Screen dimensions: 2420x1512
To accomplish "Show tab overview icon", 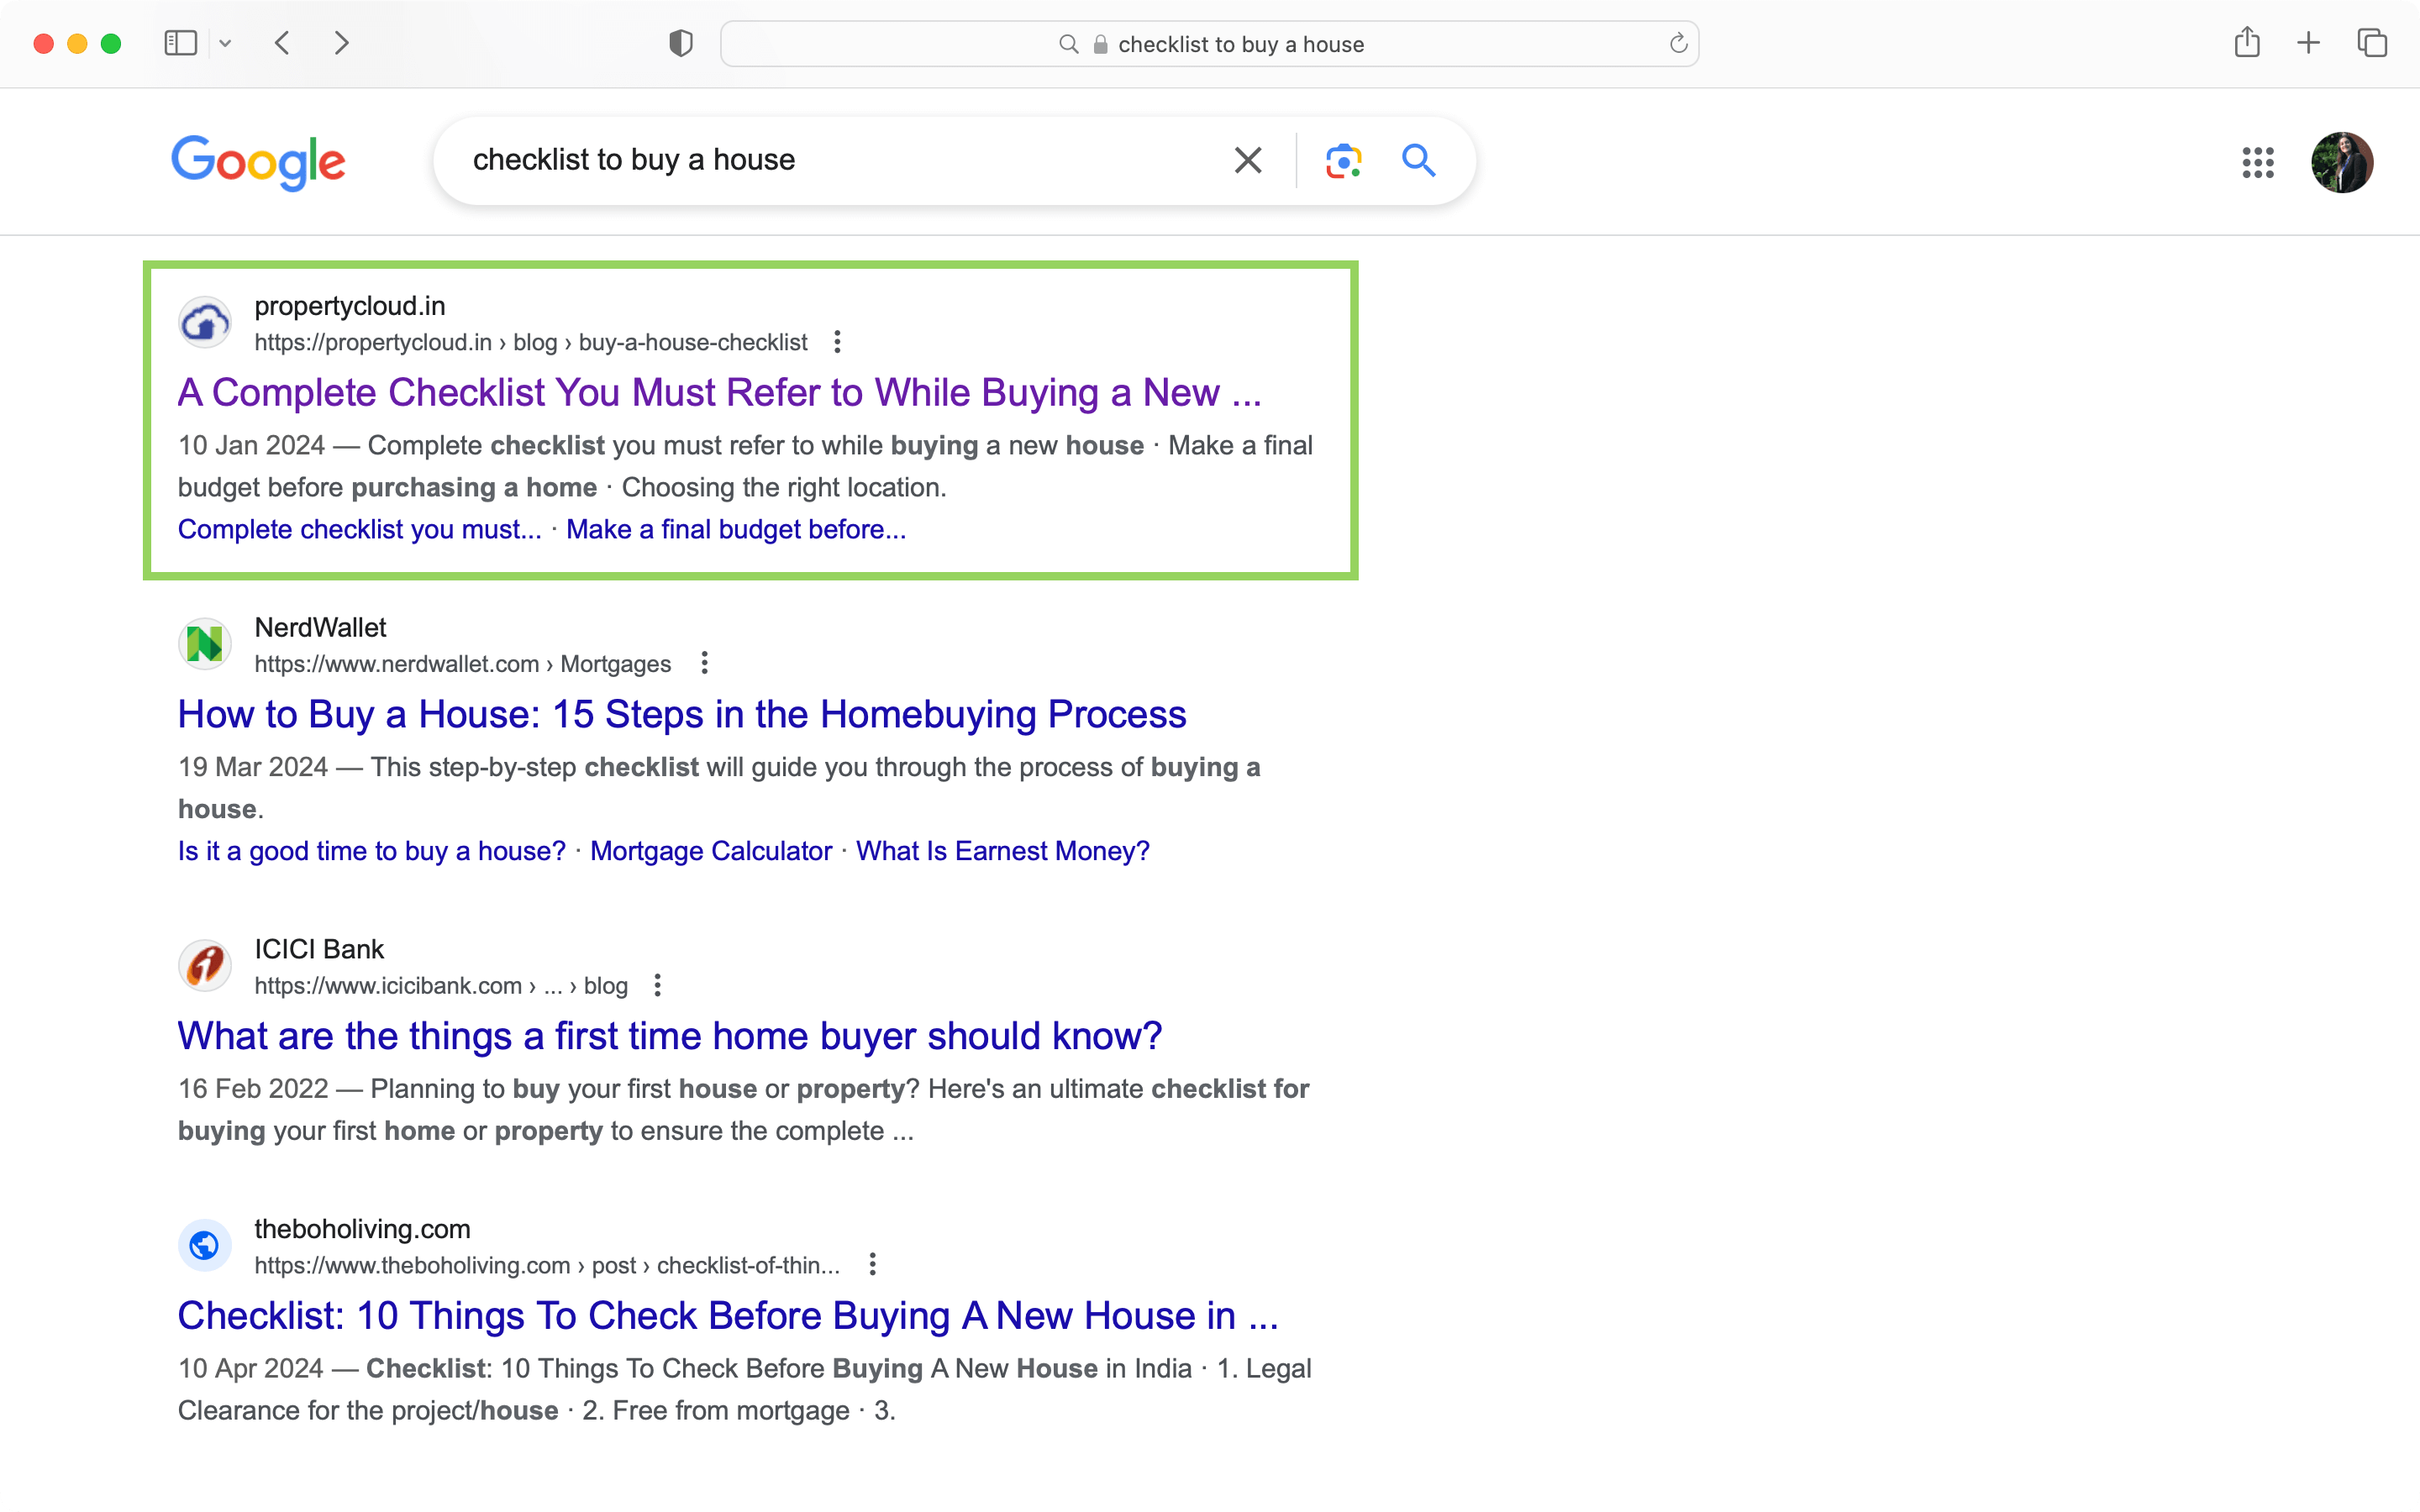I will click(2372, 43).
